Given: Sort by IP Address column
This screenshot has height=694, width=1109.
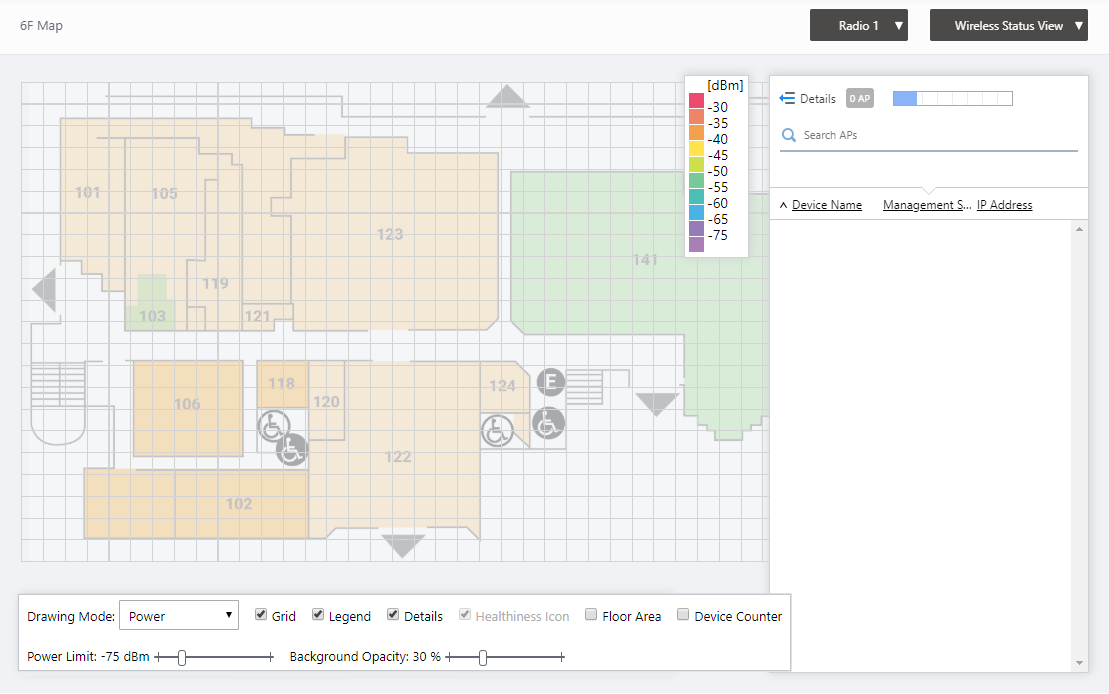Looking at the screenshot, I should (1004, 205).
